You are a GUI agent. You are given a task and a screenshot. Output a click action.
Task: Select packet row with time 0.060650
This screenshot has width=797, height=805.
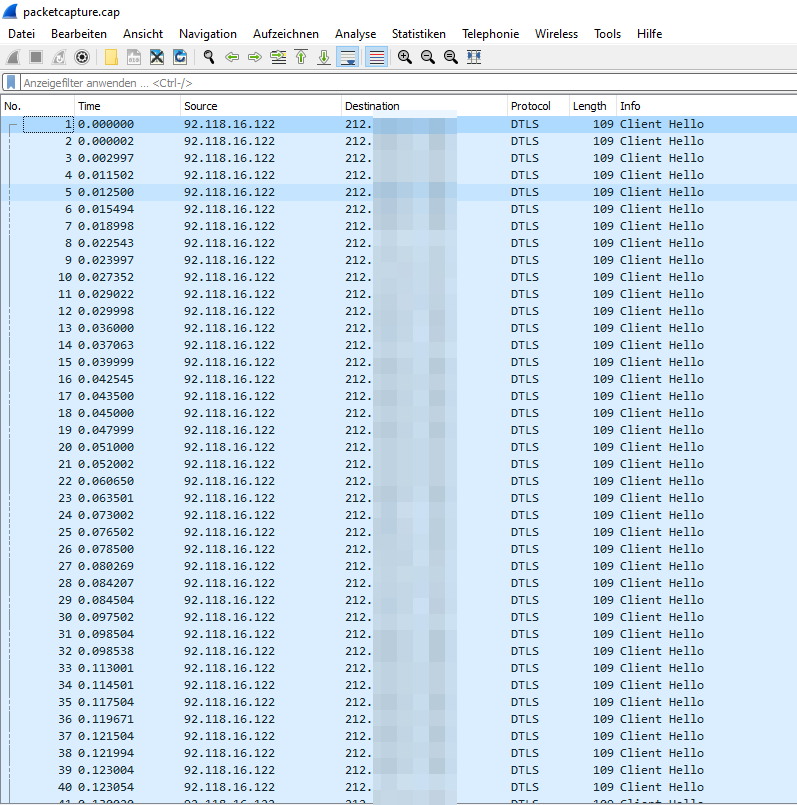pos(398,481)
